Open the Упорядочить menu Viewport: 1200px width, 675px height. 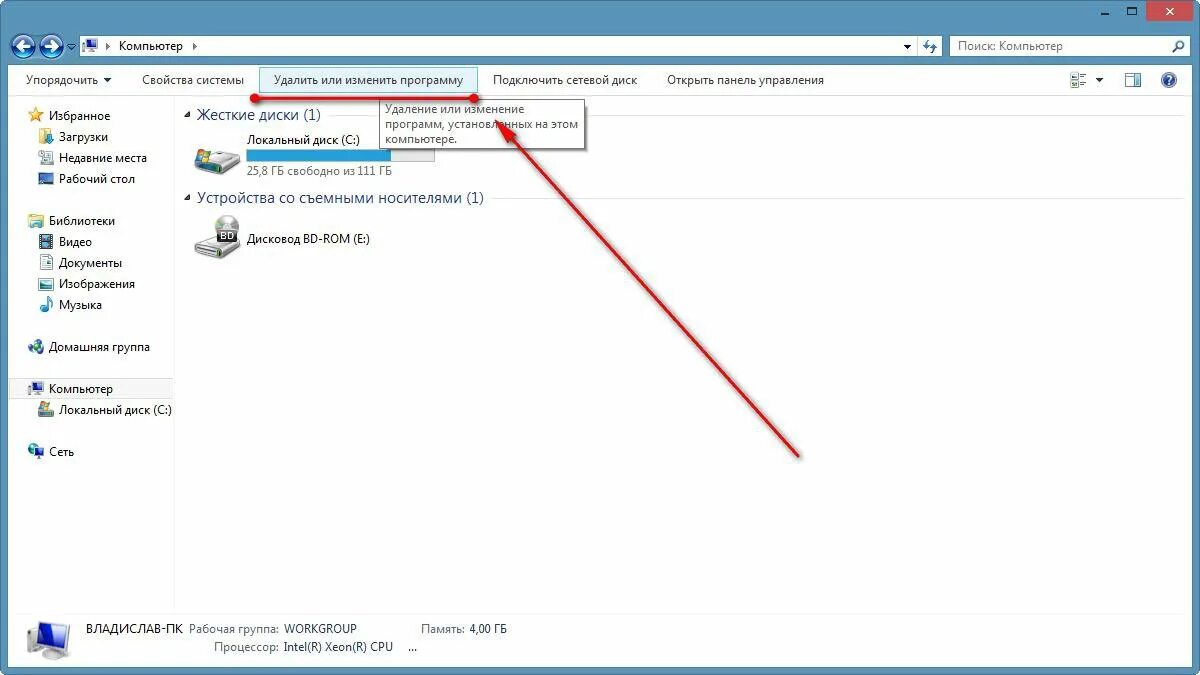tap(69, 80)
